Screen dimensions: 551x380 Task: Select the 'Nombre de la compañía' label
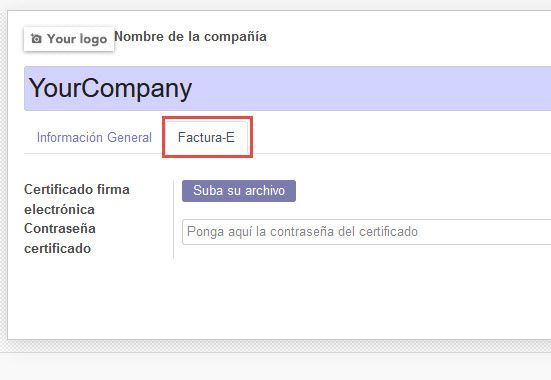[190, 37]
